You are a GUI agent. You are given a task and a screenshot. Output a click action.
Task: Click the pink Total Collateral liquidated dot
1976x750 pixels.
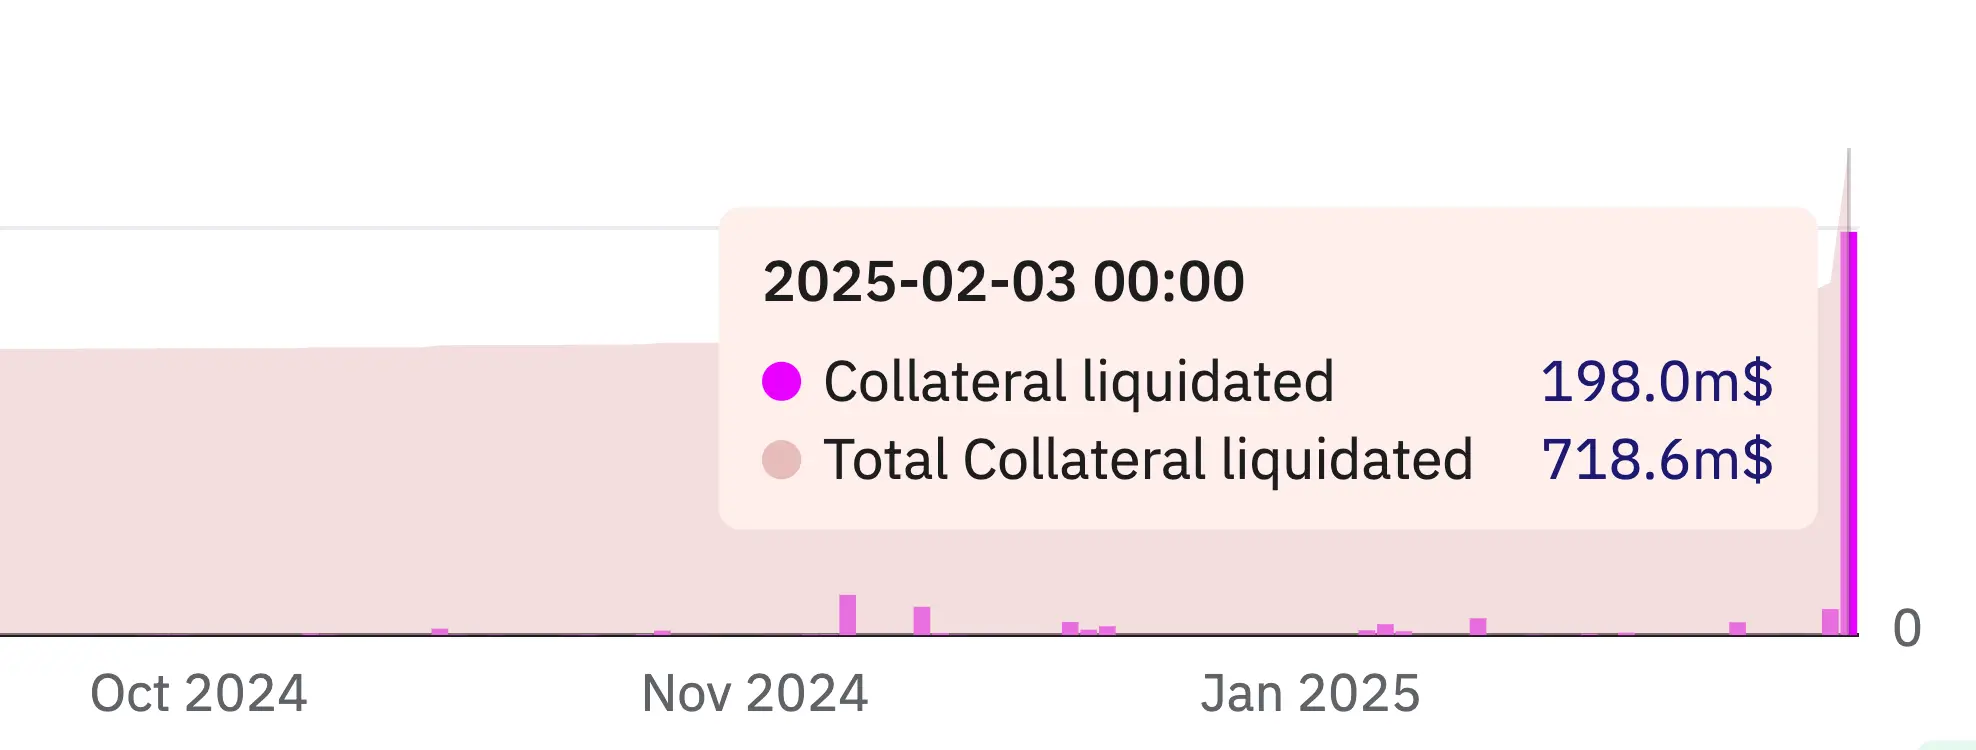[781, 460]
